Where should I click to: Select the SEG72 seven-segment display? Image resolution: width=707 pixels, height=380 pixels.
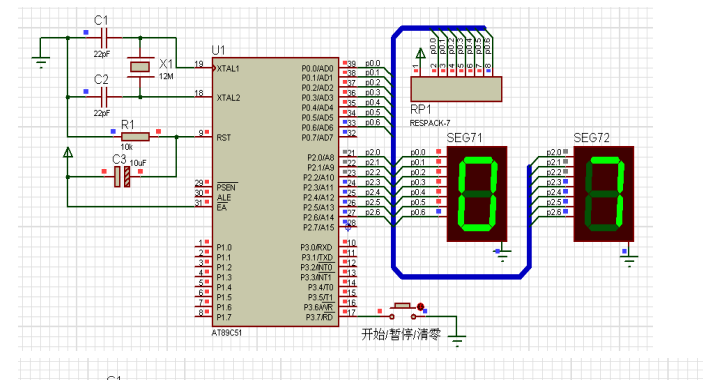click(604, 194)
